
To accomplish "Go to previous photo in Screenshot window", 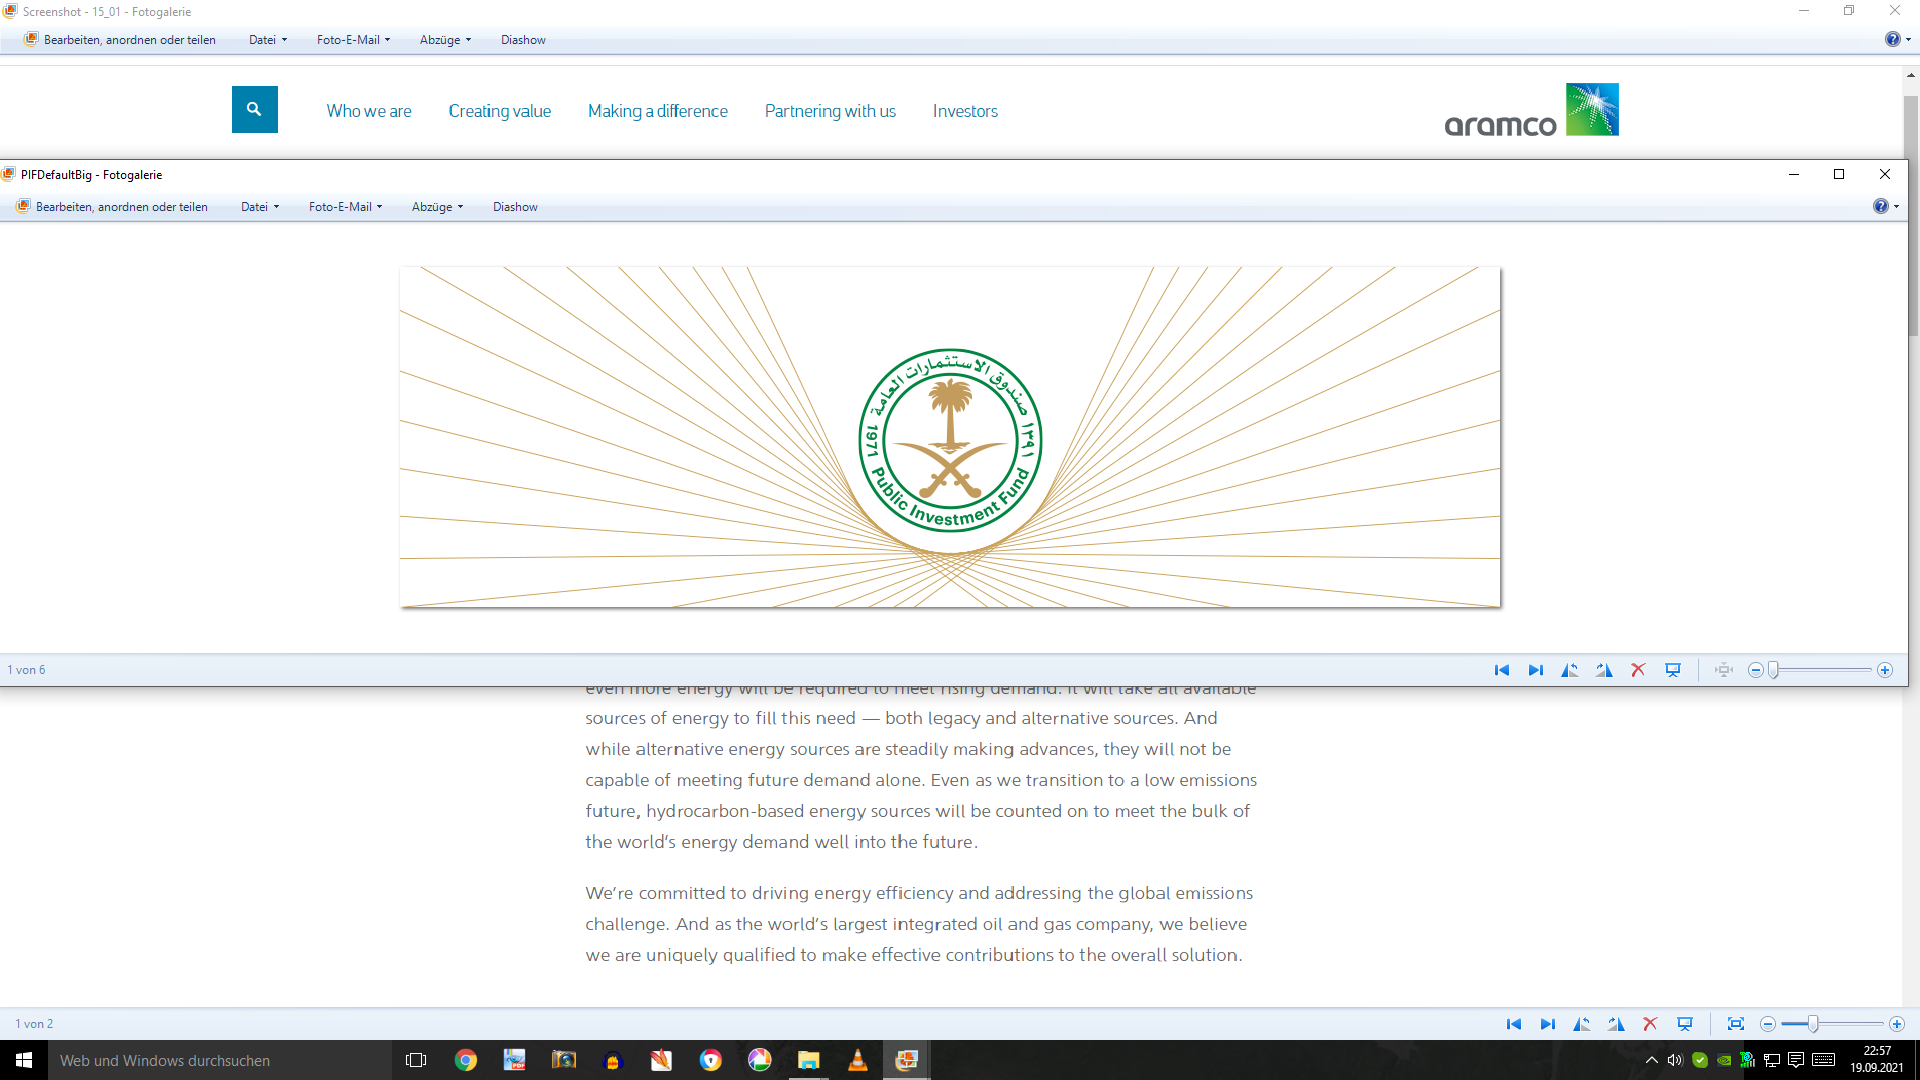I will click(x=1514, y=1024).
